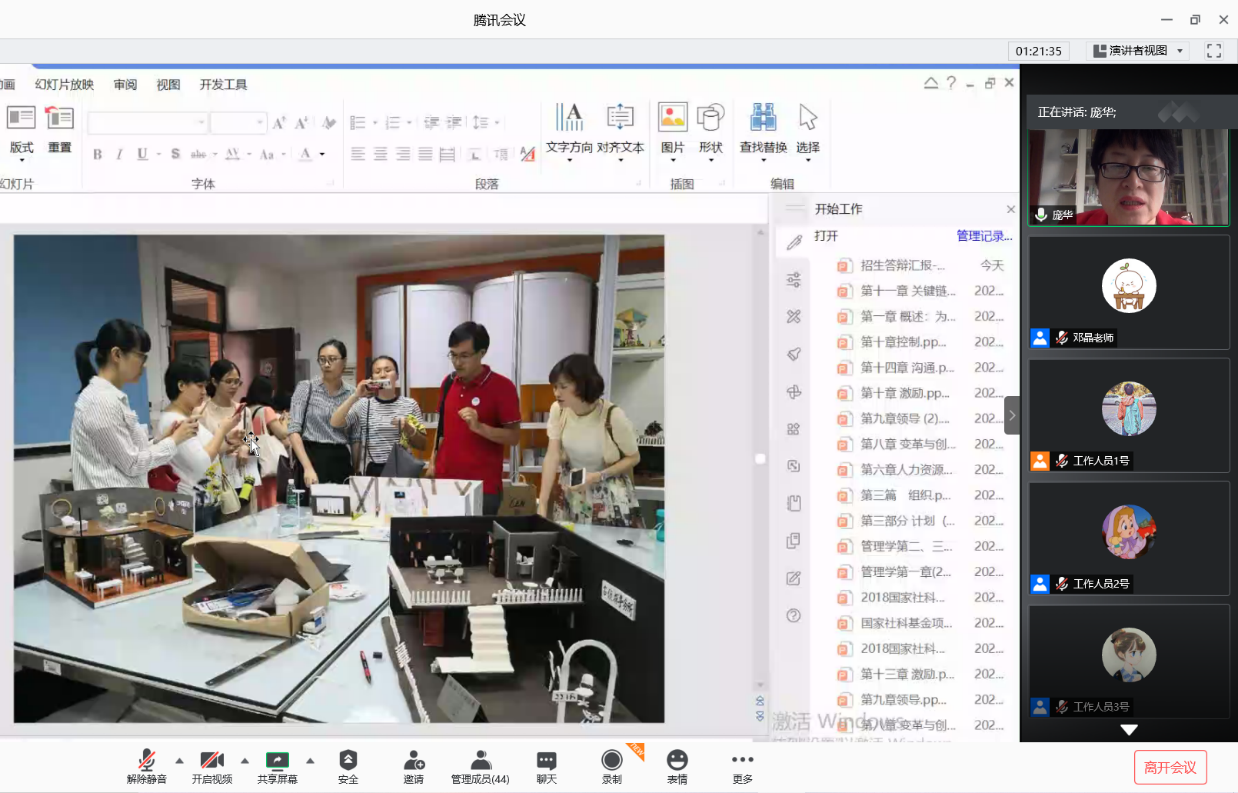Switch to the Review (审阅) tab

[125, 85]
